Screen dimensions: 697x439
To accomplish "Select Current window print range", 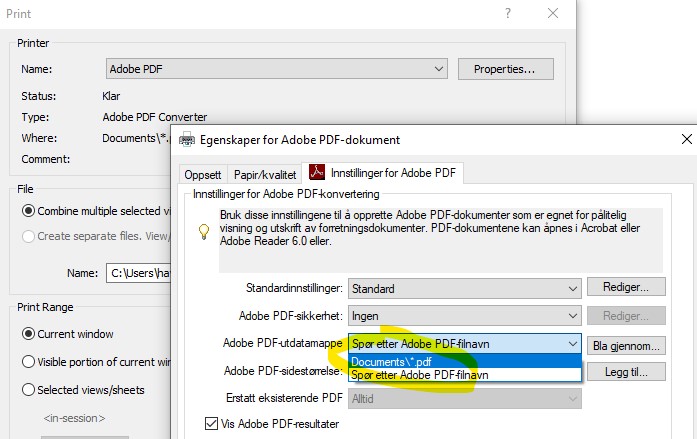I will [28, 334].
